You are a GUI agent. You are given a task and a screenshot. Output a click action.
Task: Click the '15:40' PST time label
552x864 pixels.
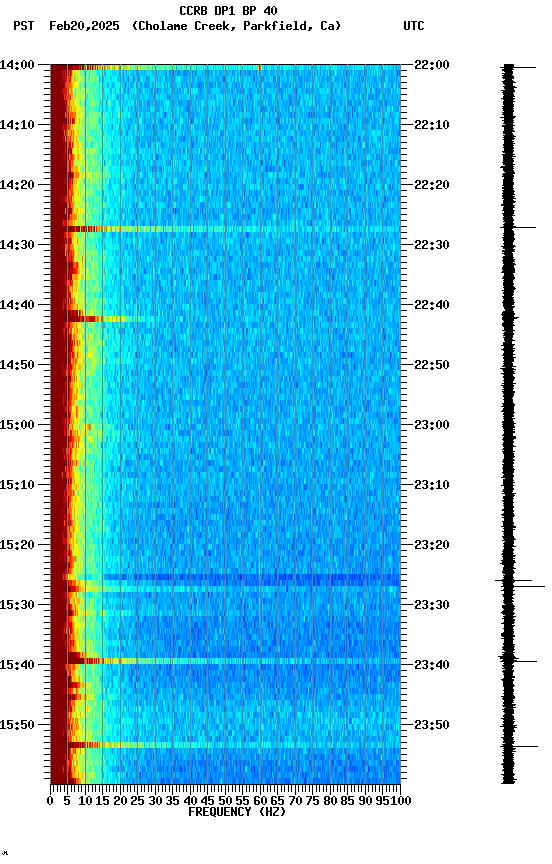tap(17, 666)
